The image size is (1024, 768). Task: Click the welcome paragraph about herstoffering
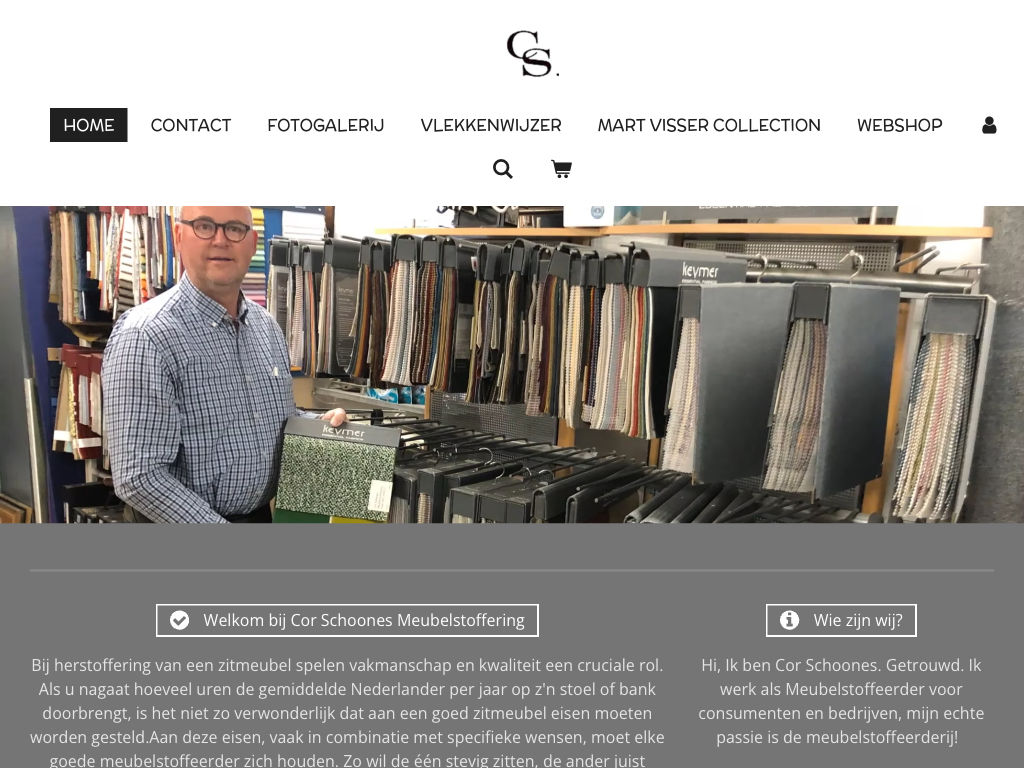coord(347,713)
